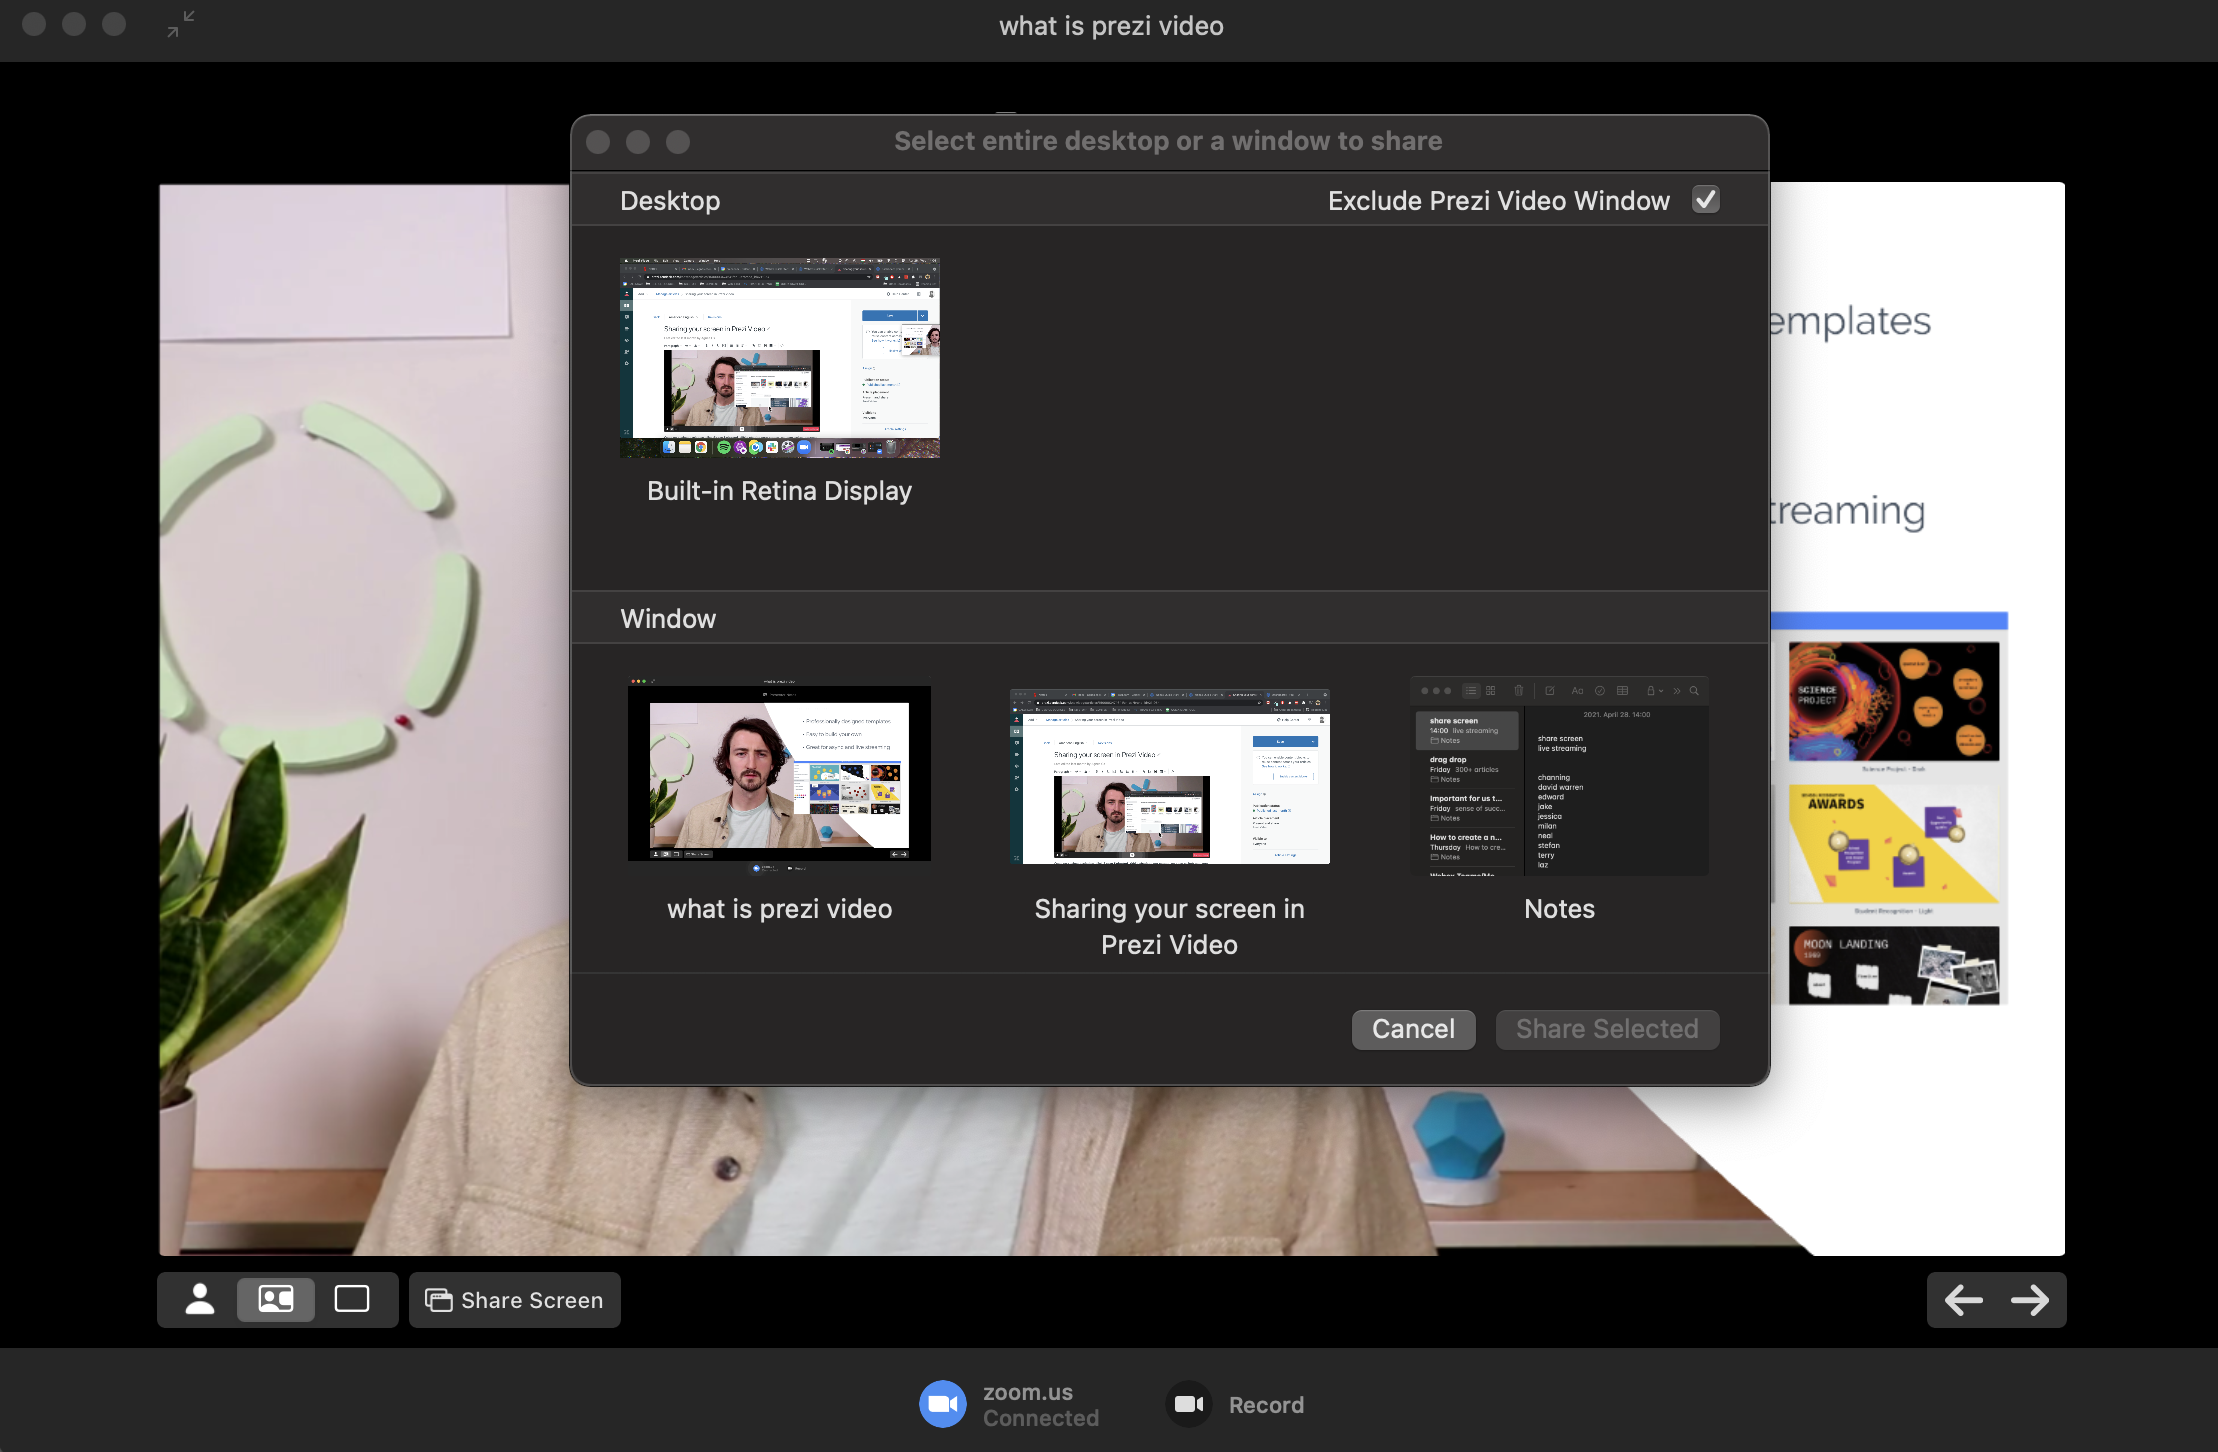
Task: Advance to the next slide arrow
Action: click(x=2032, y=1300)
